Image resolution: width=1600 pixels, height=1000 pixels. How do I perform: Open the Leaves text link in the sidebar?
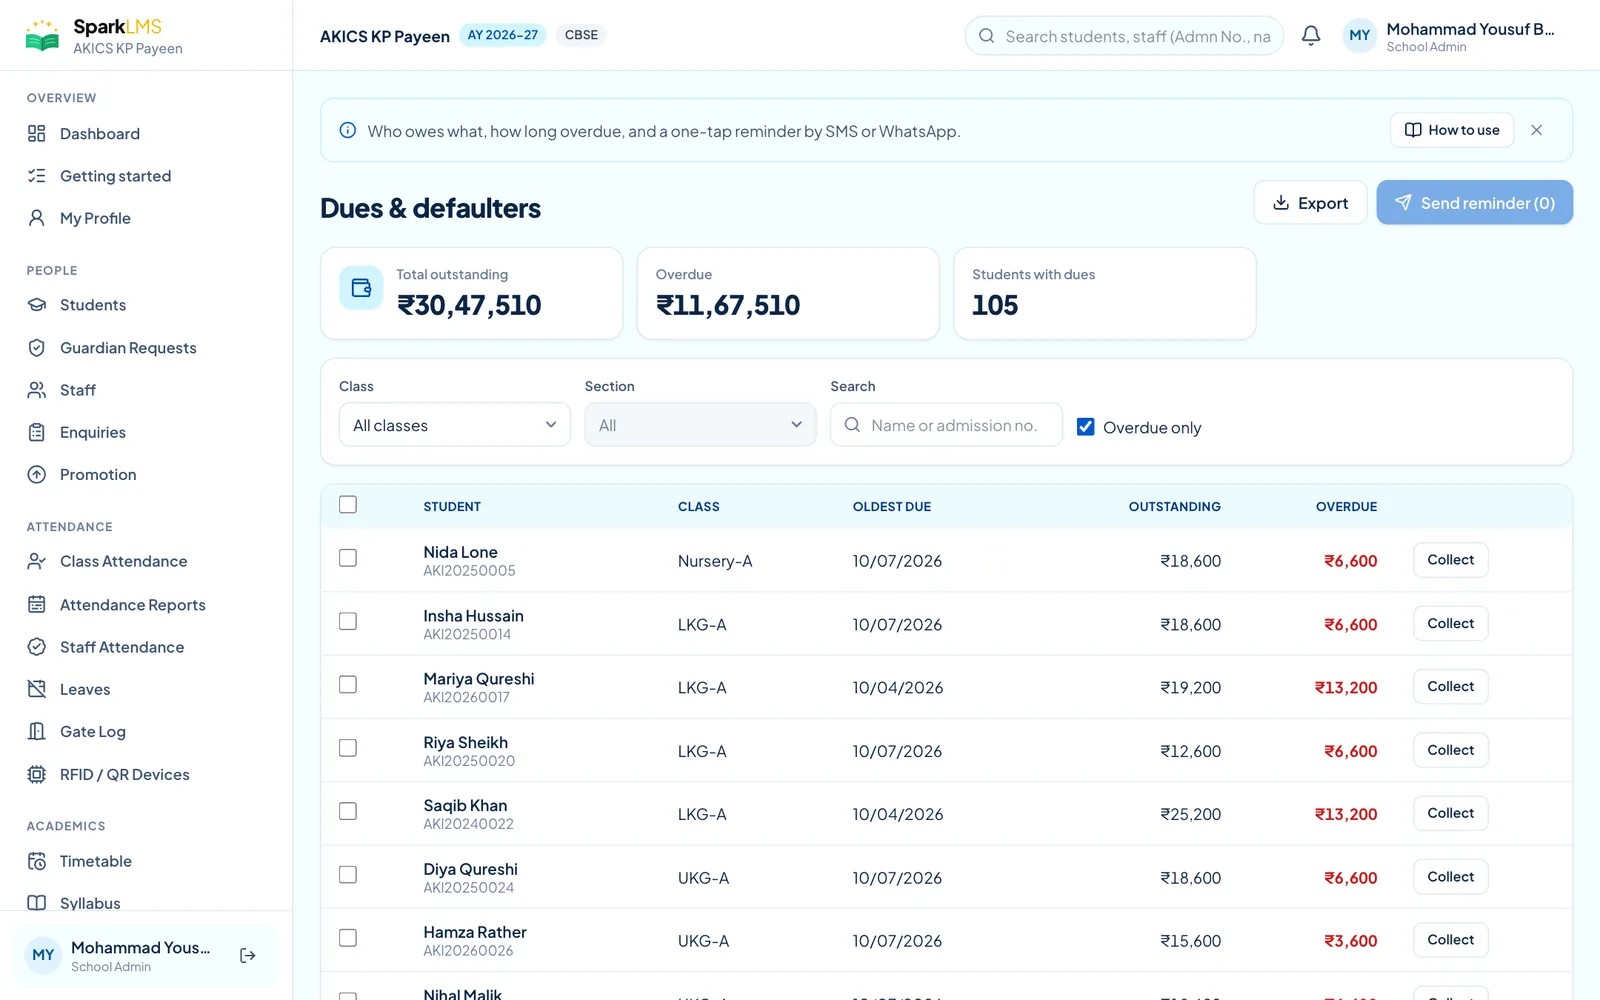point(85,689)
